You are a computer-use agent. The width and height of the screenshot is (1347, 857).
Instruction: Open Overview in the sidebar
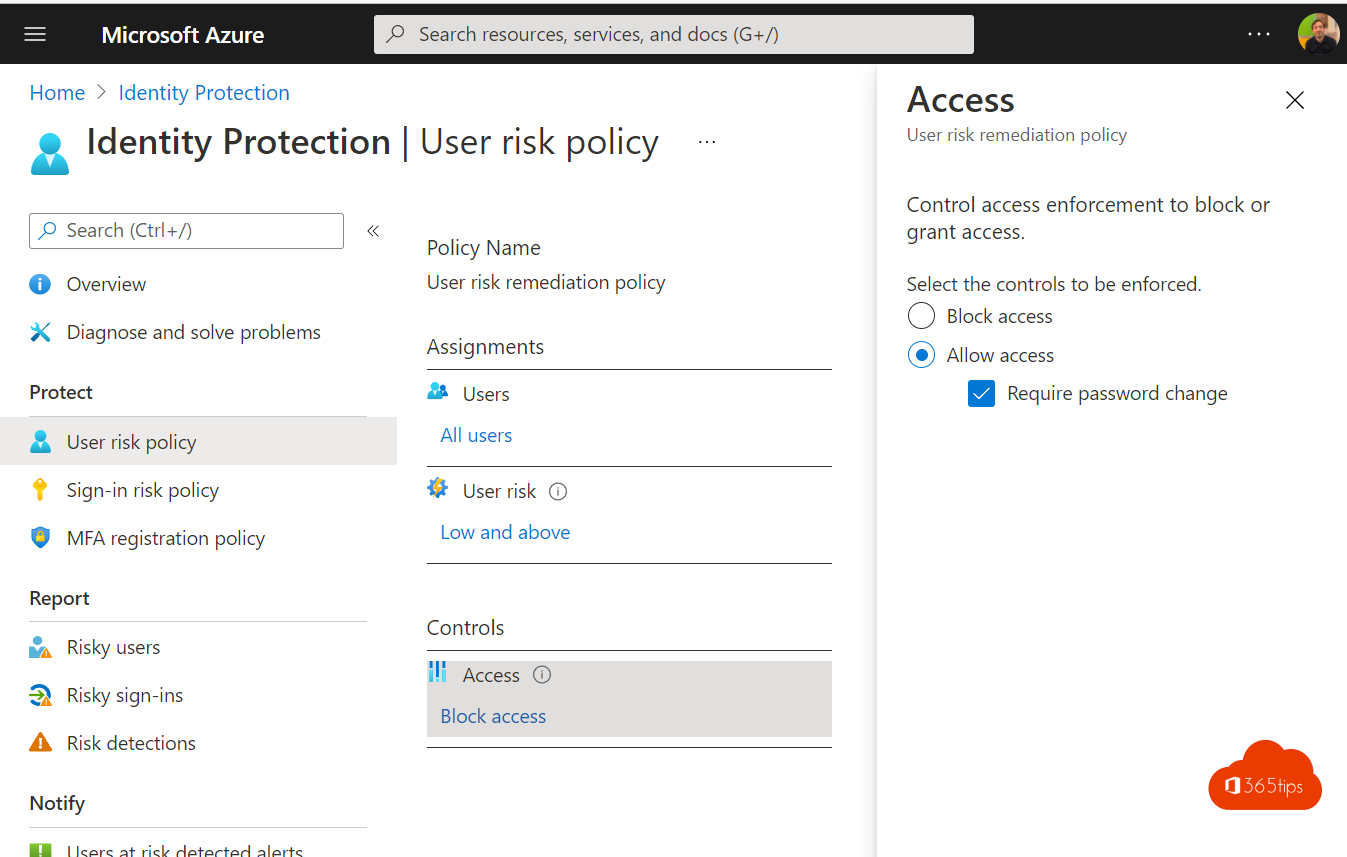(106, 284)
